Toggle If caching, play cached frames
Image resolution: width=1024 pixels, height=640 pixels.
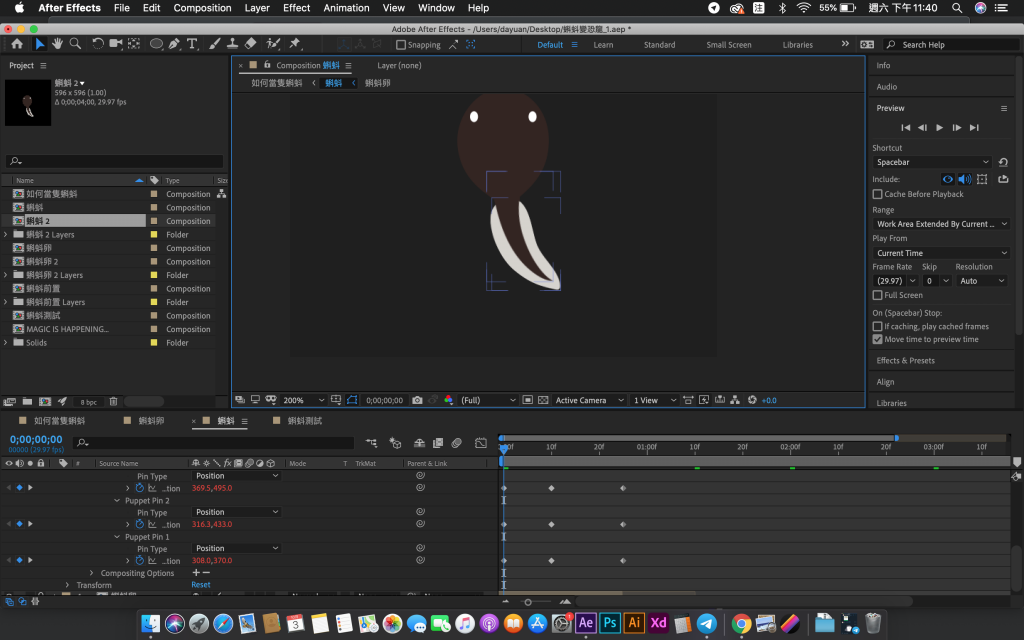878,327
